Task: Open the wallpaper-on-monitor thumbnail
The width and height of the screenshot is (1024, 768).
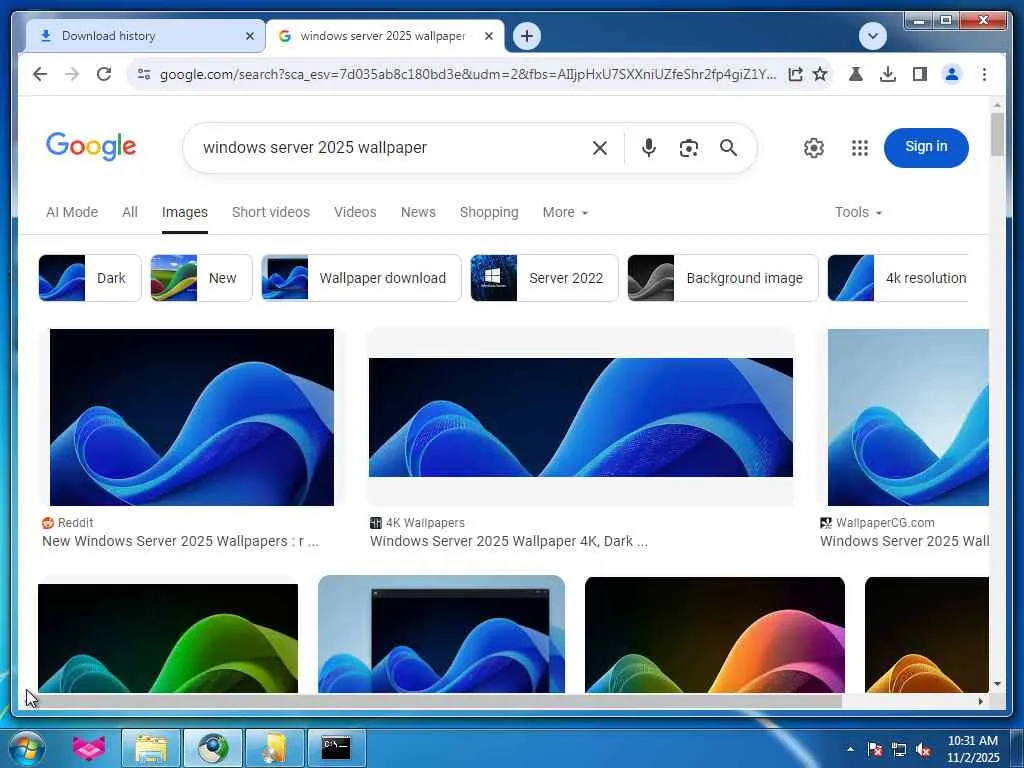Action: click(441, 634)
